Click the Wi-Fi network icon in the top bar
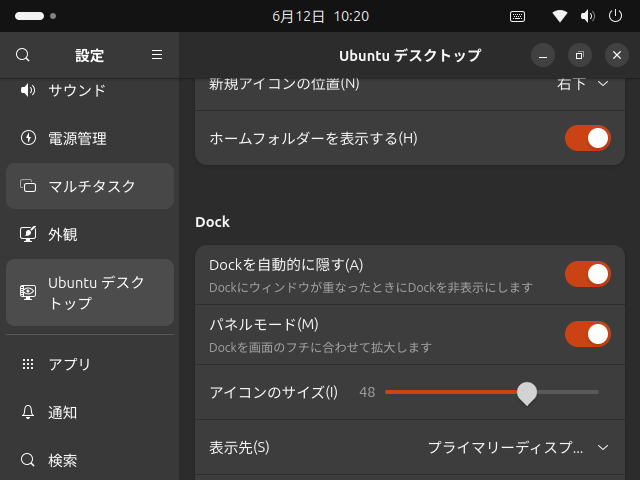This screenshot has width=640, height=480. coord(560,16)
